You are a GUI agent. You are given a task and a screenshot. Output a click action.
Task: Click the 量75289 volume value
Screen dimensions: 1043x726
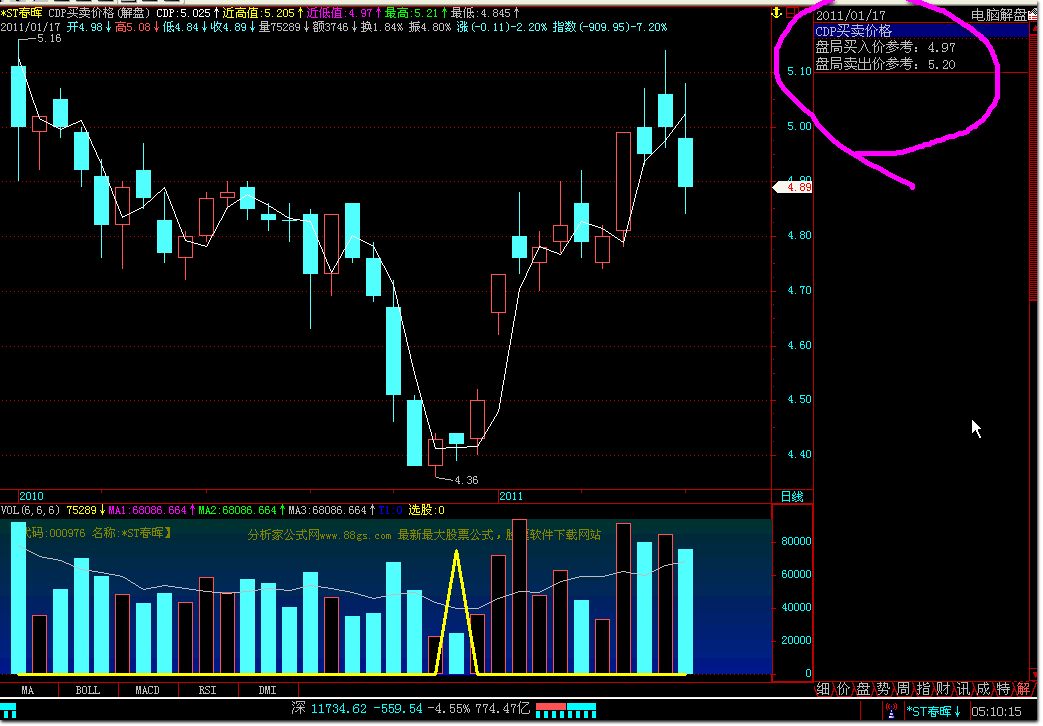click(279, 27)
